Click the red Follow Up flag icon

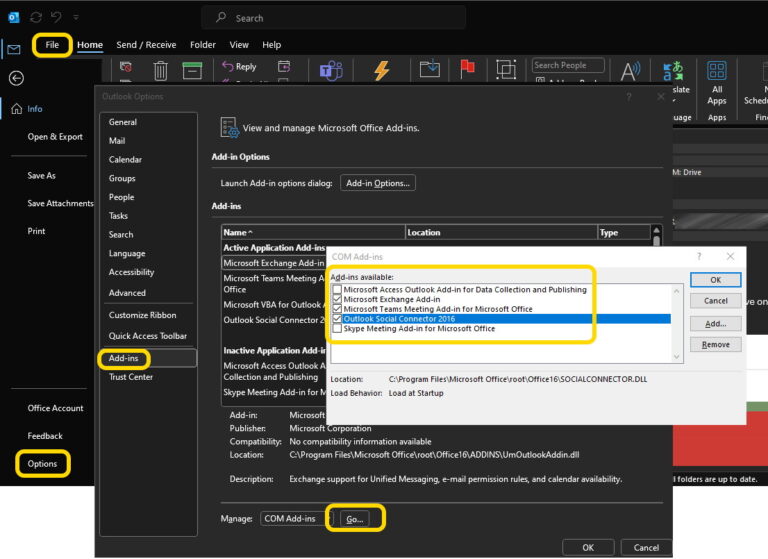coord(466,69)
